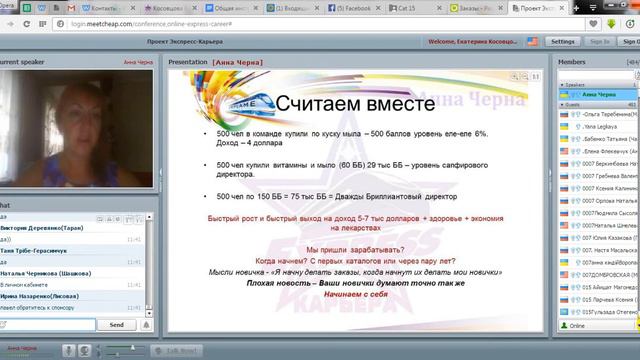The width and height of the screenshot is (640, 360).
Task: Select member Ольга Теребенина
Action: [598, 115]
